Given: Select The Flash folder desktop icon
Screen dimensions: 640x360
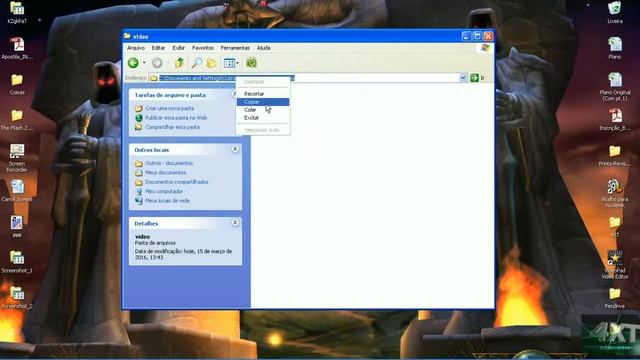Looking at the screenshot, I should click(17, 120).
